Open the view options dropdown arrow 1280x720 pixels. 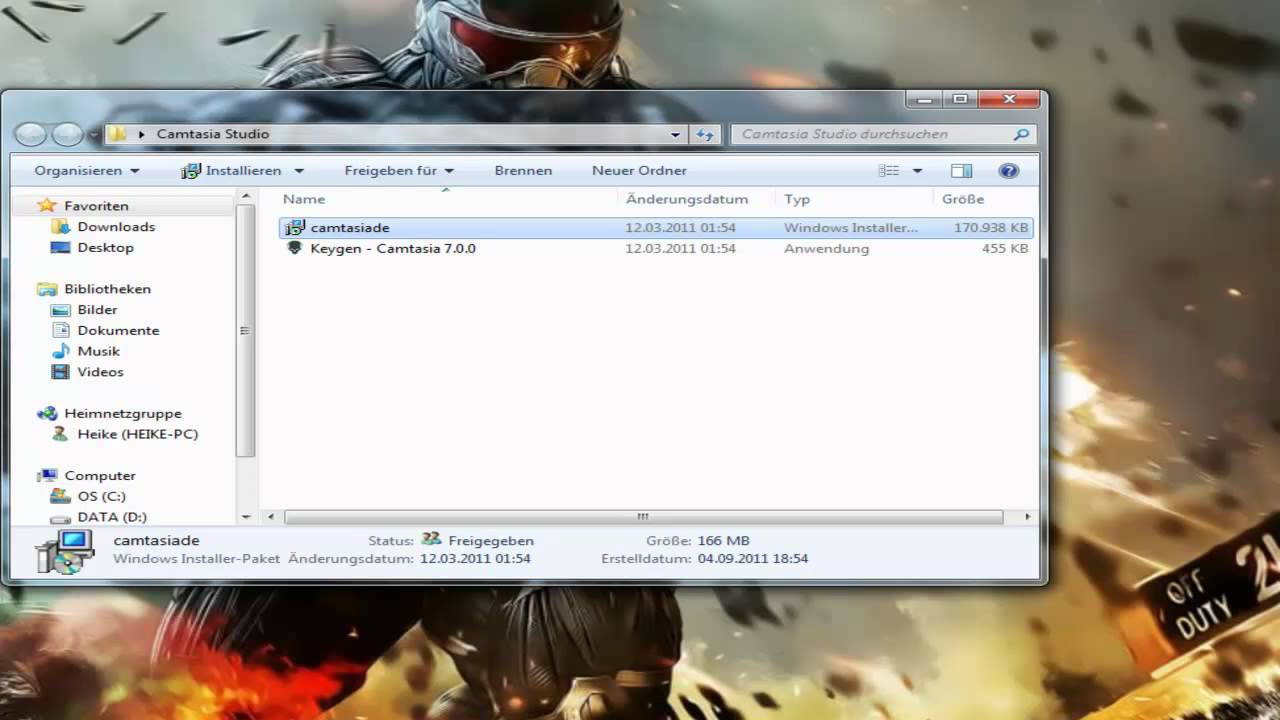(917, 171)
